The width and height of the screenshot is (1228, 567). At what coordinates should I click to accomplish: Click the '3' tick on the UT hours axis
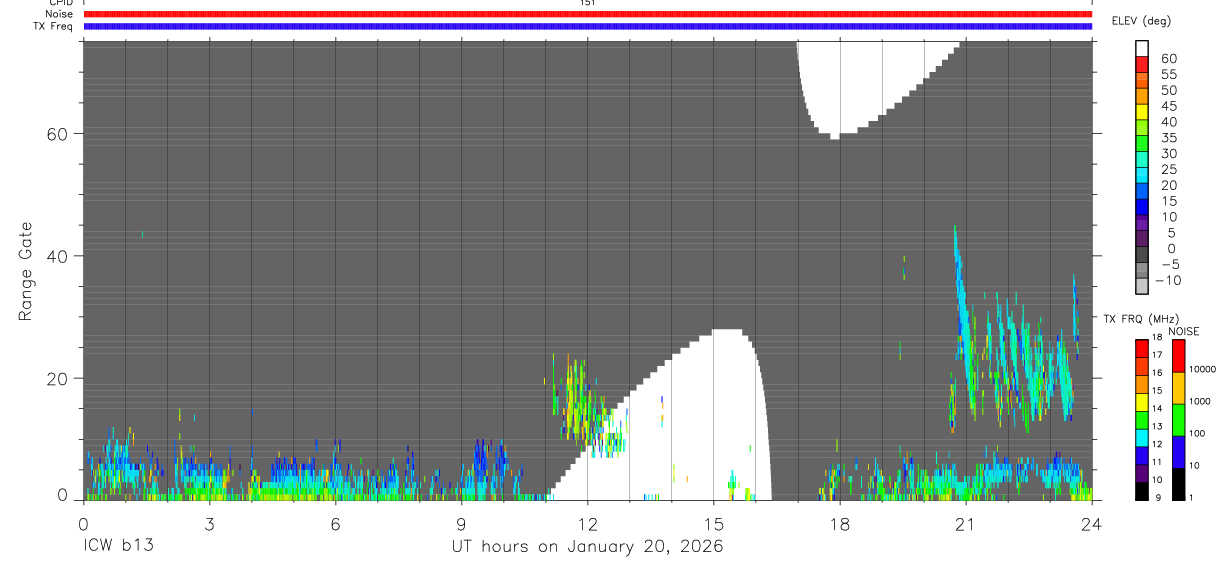tap(209, 524)
